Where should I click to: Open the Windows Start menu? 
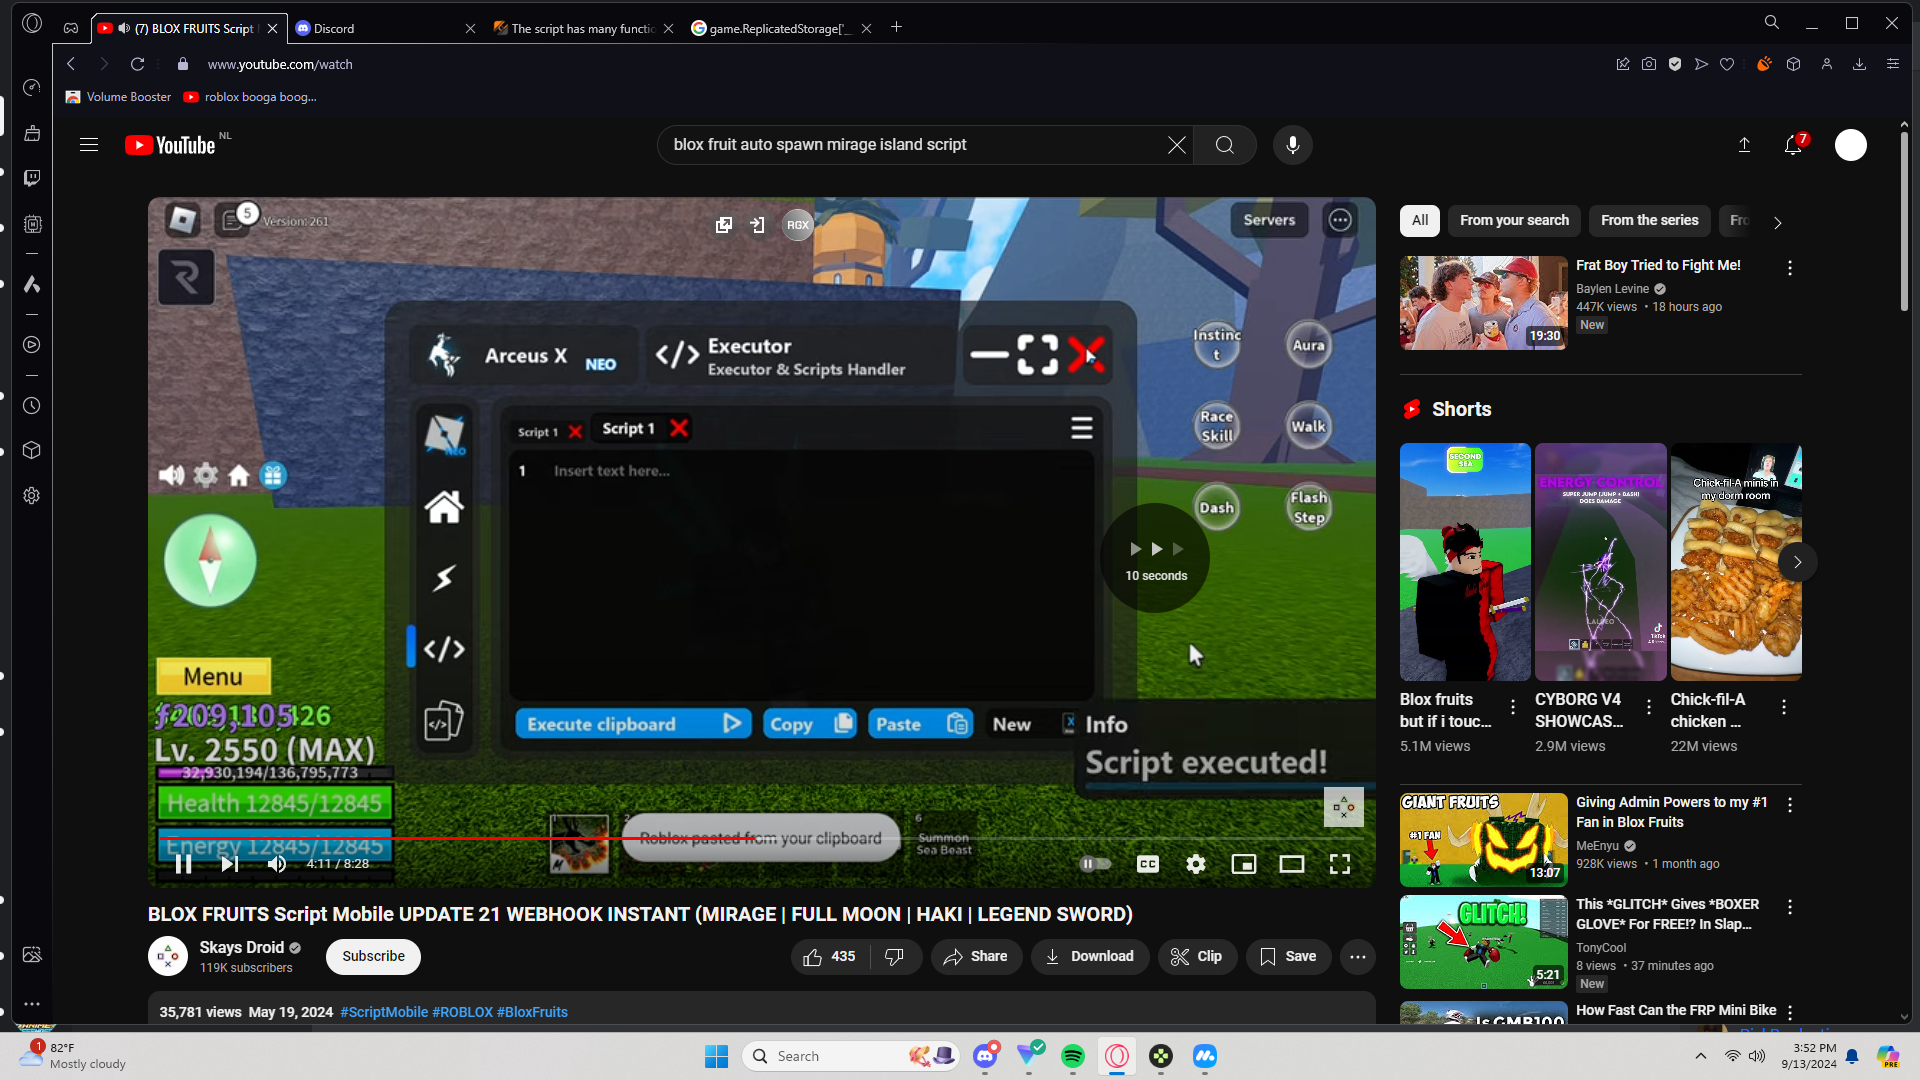pos(716,1056)
